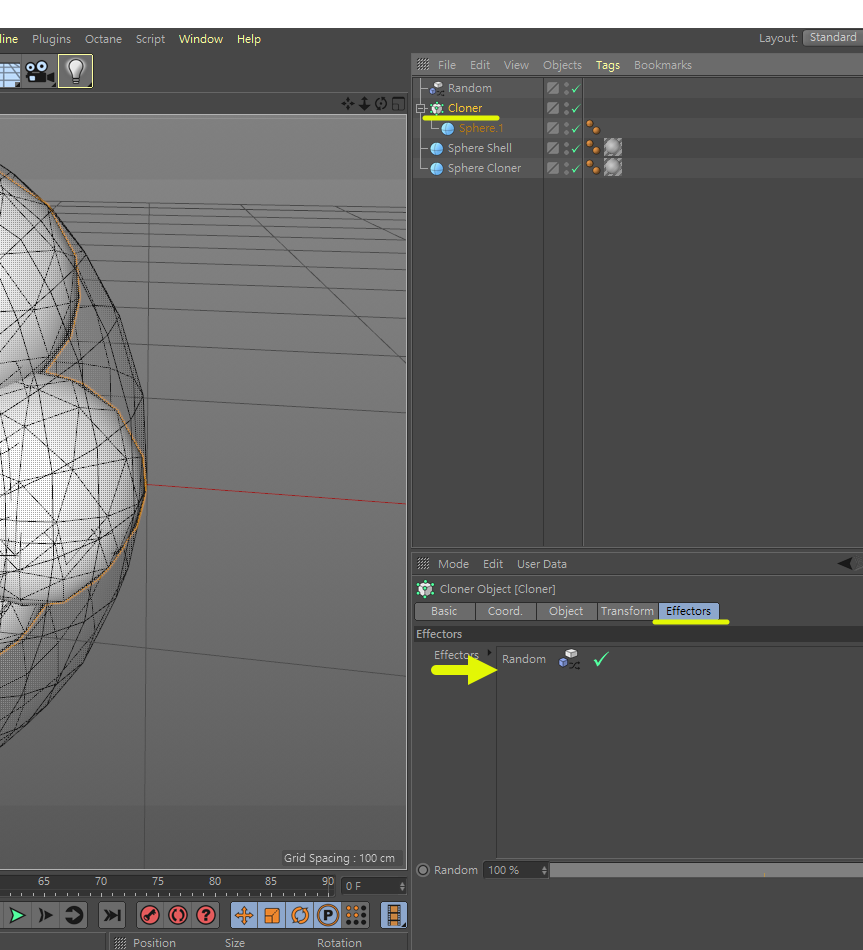Go to next keyframe

[45, 915]
